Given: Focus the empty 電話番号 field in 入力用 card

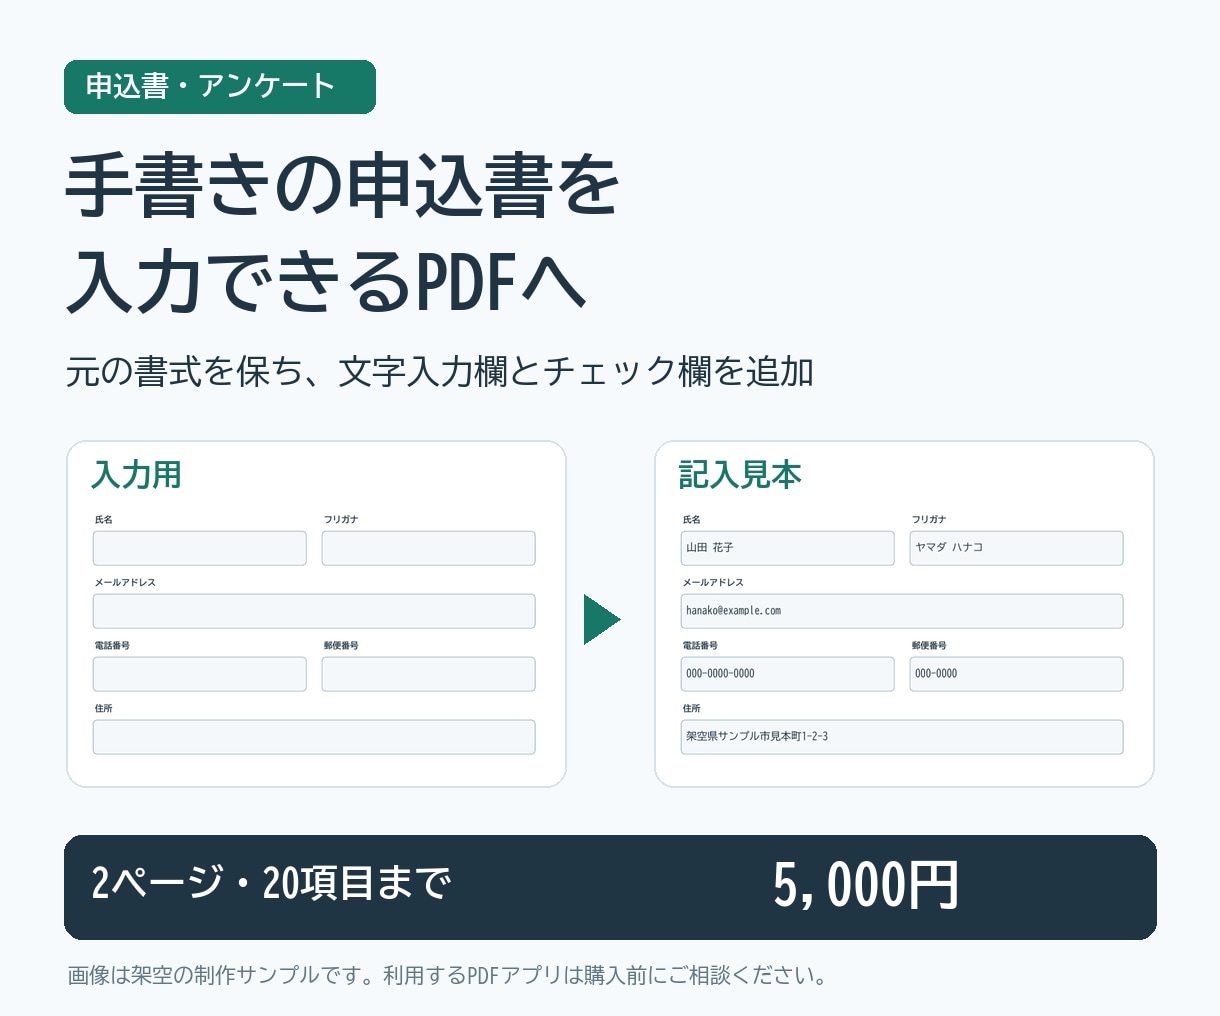Looking at the screenshot, I should tap(200, 674).
